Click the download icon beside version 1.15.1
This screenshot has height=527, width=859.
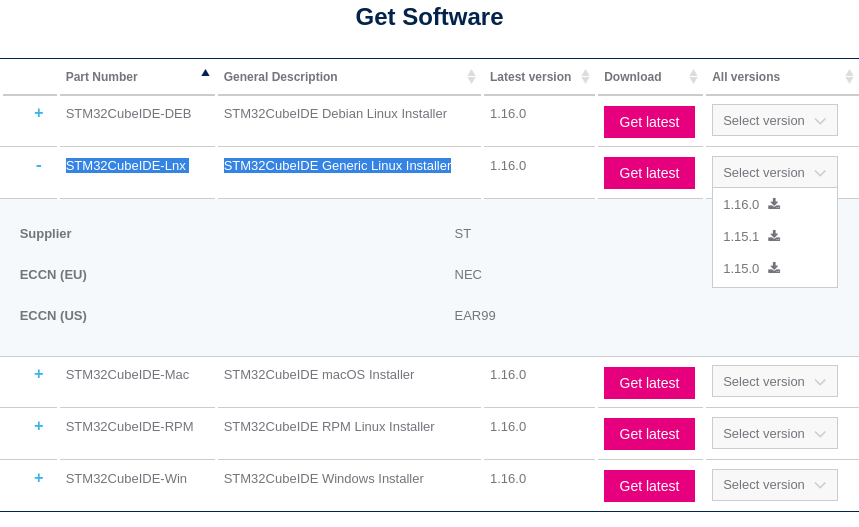click(774, 236)
